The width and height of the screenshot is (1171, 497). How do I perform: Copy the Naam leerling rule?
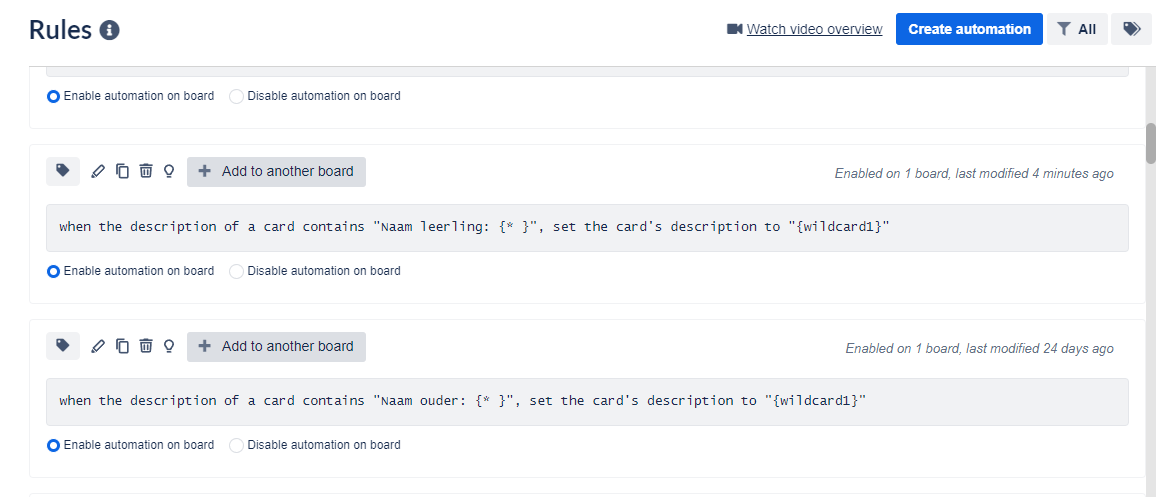point(122,171)
